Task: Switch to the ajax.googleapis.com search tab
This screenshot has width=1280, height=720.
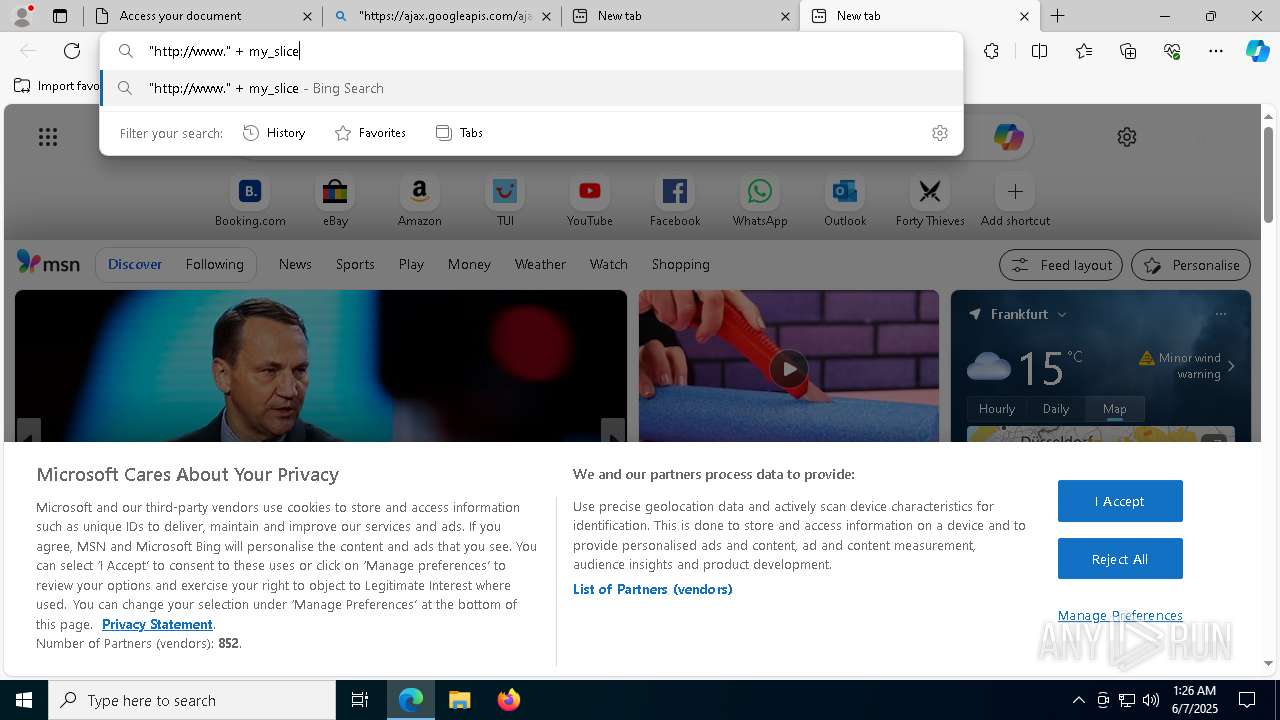Action: [442, 16]
